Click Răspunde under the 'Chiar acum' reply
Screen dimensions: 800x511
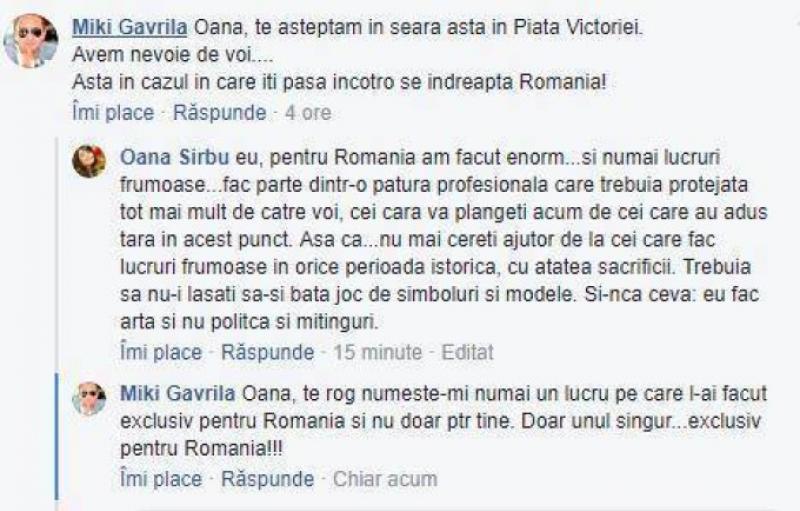[267, 479]
